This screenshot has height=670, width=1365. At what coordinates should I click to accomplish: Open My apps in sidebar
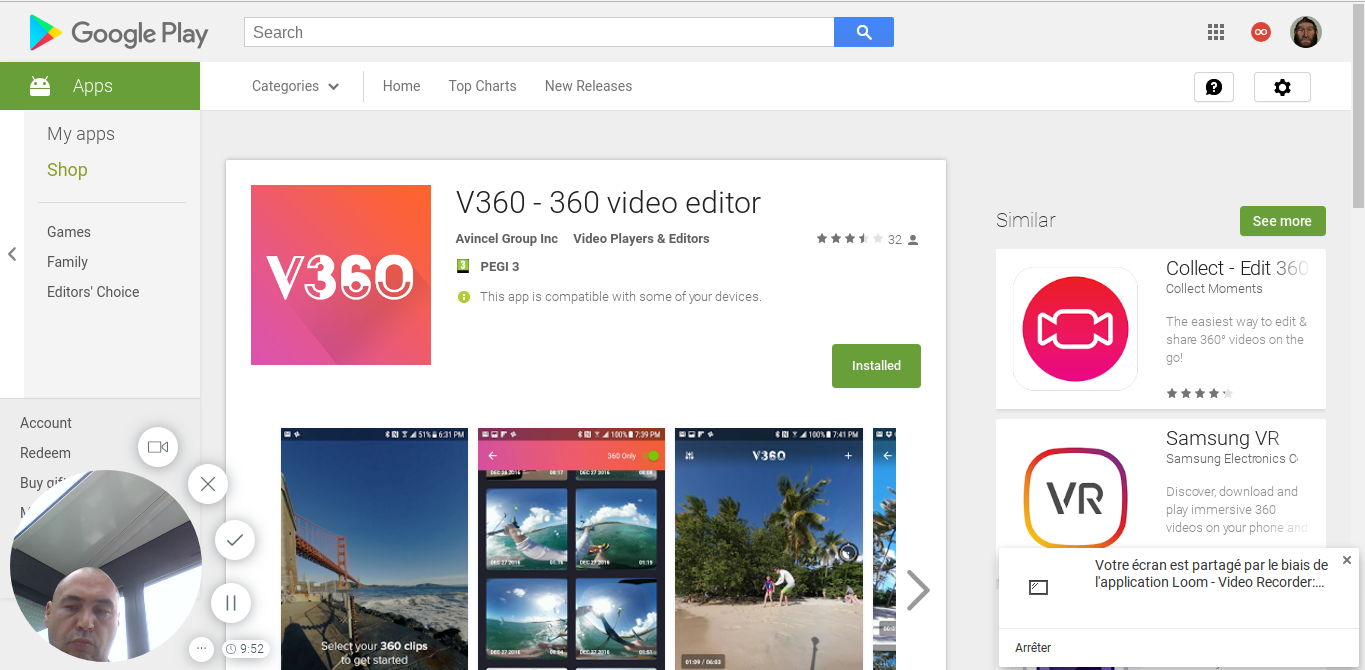click(x=81, y=134)
